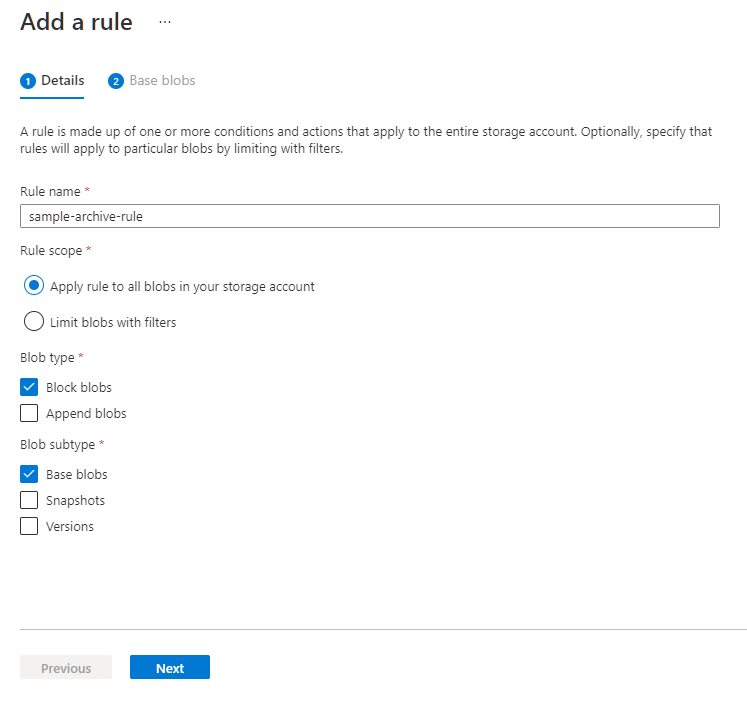Uncheck Base blobs checkbox under Blob subtype
The height and width of the screenshot is (705, 747).
click(29, 474)
